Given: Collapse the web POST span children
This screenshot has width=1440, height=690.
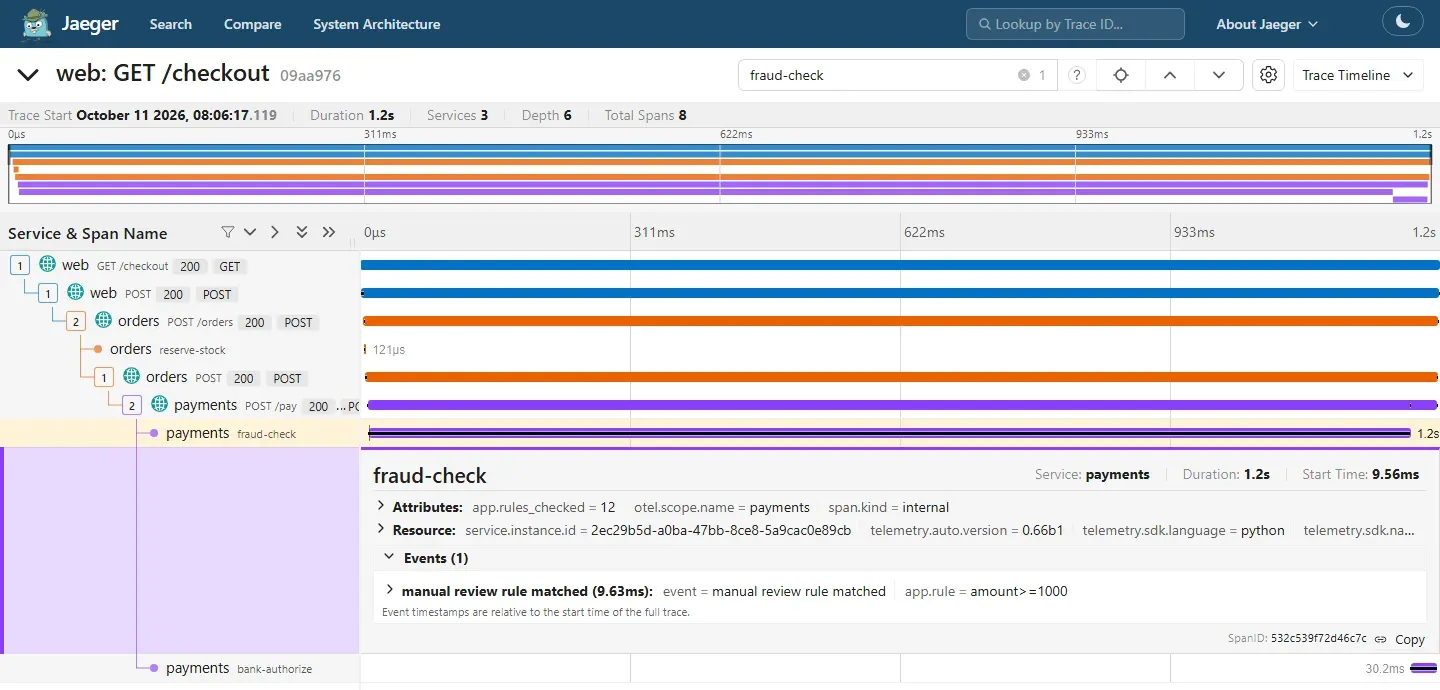Looking at the screenshot, I should (x=48, y=293).
